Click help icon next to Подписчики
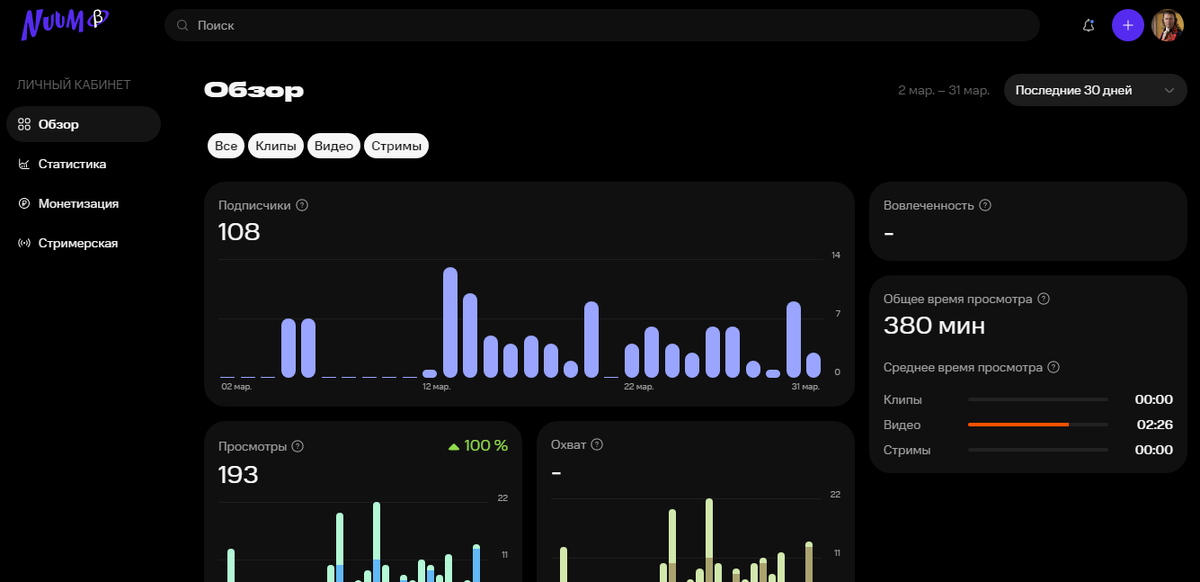The image size is (1200, 582). click(302, 205)
